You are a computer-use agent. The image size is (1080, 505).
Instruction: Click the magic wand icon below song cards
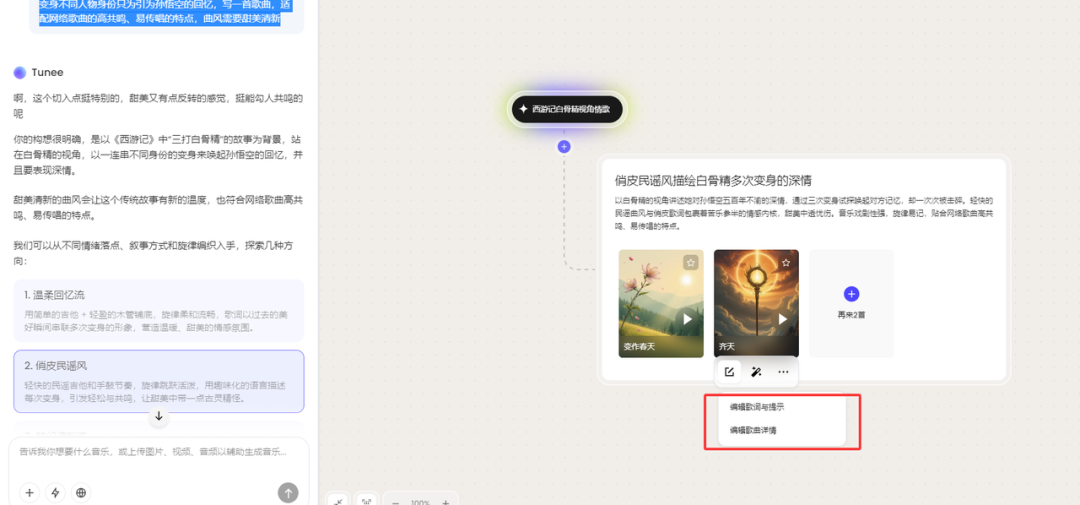coord(756,372)
